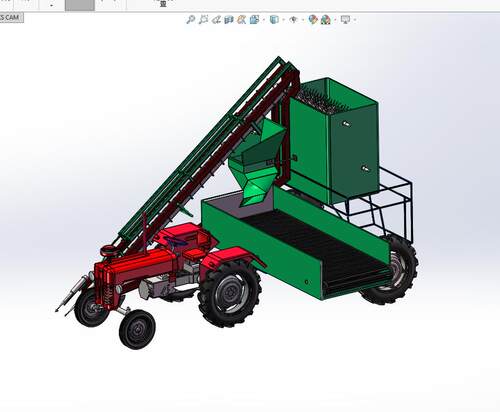This screenshot has height=412, width=500.
Task: Open the View Orientation icon
Action: [x=254, y=20]
